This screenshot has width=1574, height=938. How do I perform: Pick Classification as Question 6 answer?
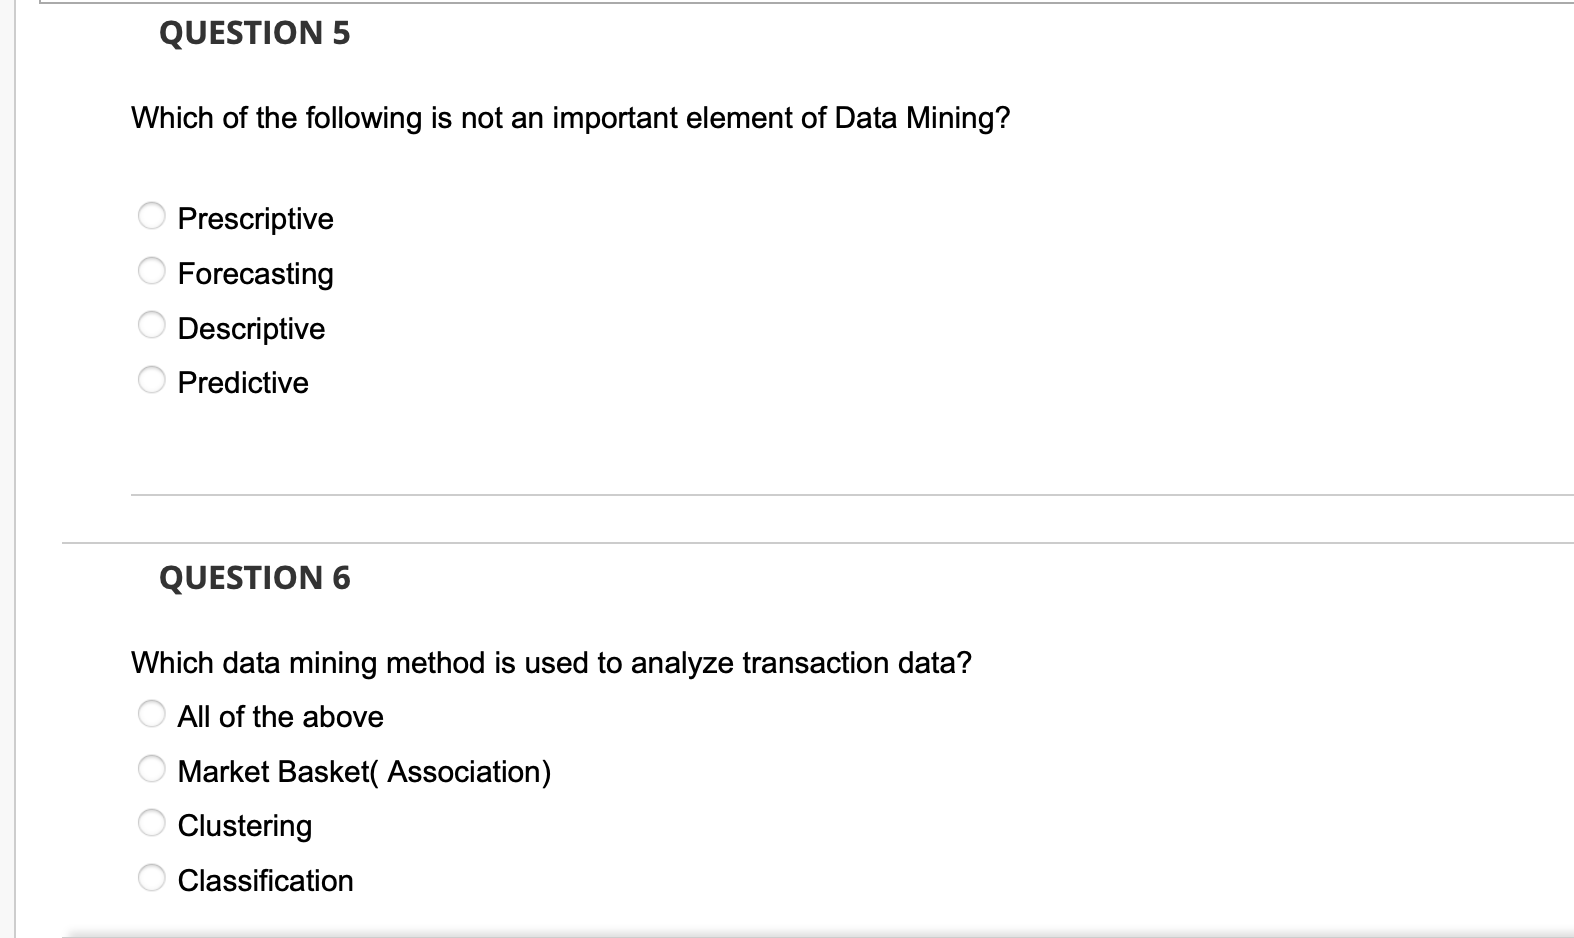(150, 876)
